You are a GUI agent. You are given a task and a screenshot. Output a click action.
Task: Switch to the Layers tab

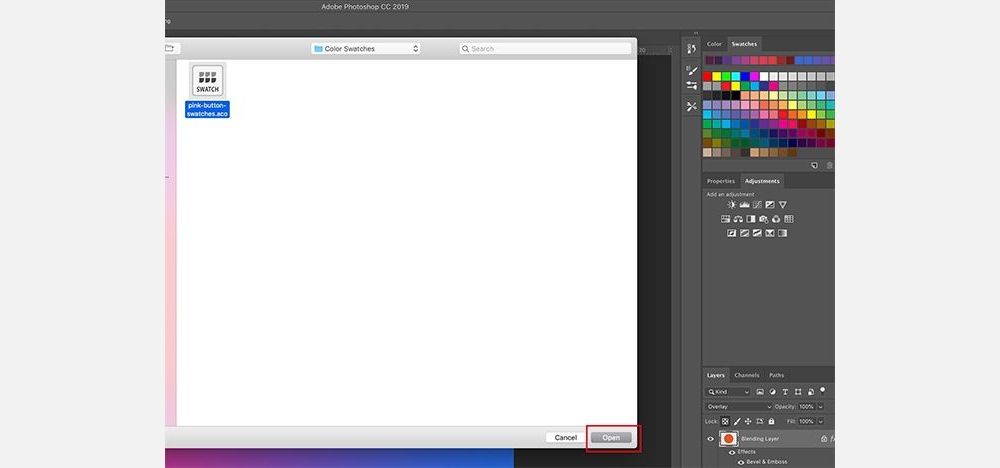716,375
